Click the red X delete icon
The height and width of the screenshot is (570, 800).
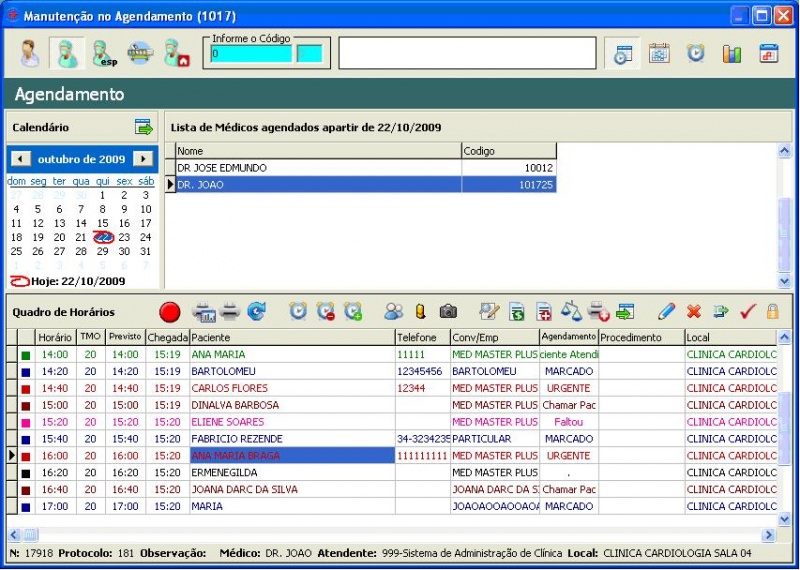pos(694,312)
